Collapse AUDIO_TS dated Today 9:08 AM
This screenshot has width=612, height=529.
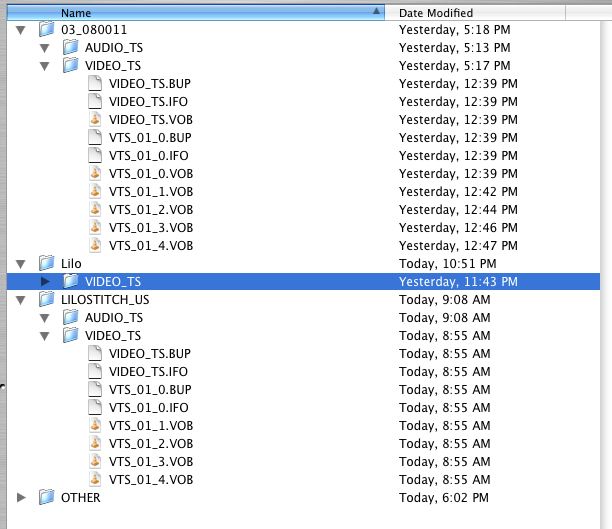point(45,318)
